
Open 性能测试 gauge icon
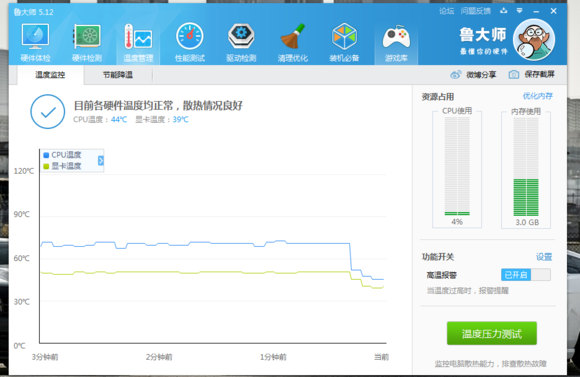click(189, 42)
